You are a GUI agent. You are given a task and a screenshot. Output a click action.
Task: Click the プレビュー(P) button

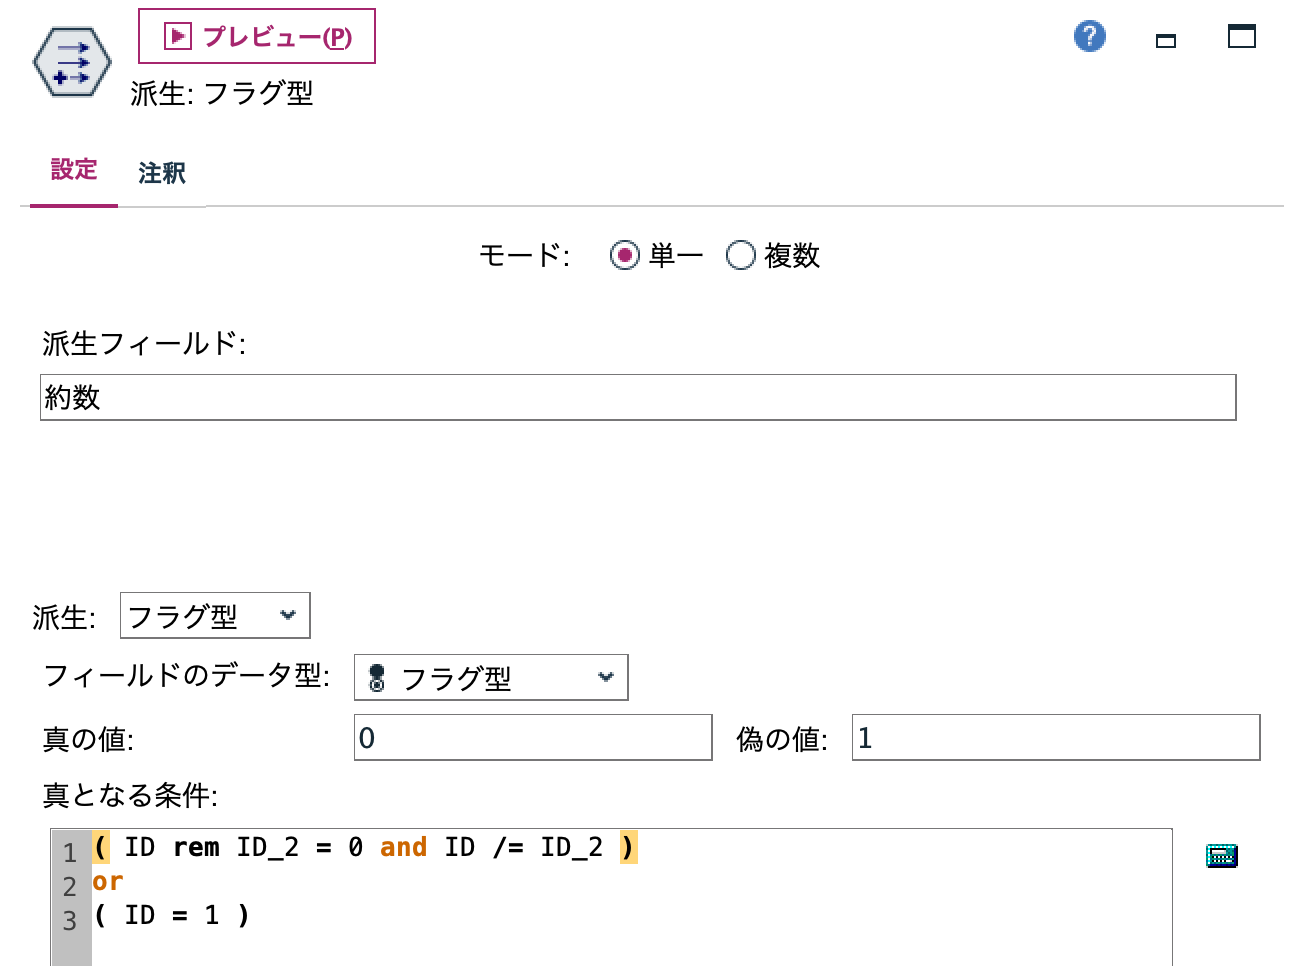click(256, 35)
